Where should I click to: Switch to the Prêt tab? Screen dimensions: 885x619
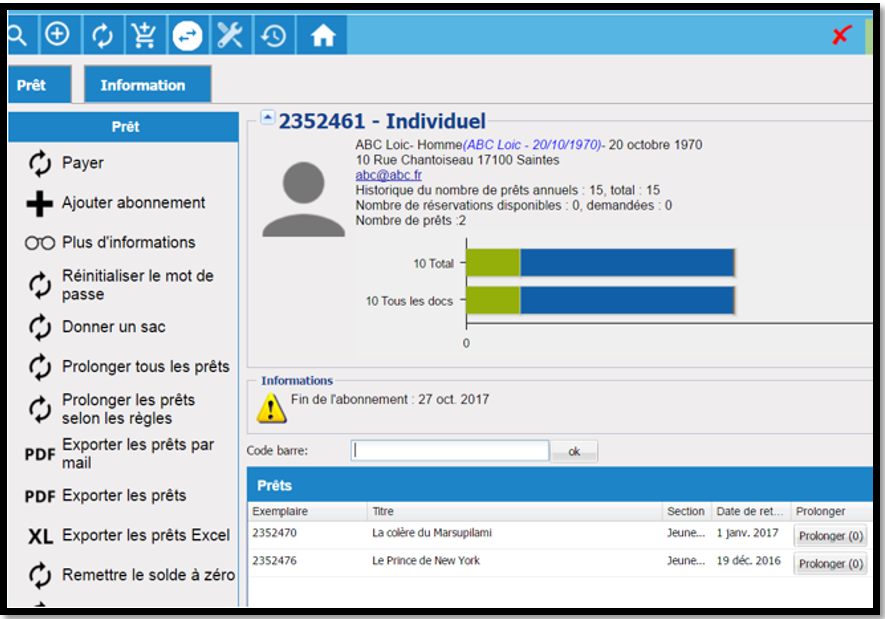(x=39, y=85)
